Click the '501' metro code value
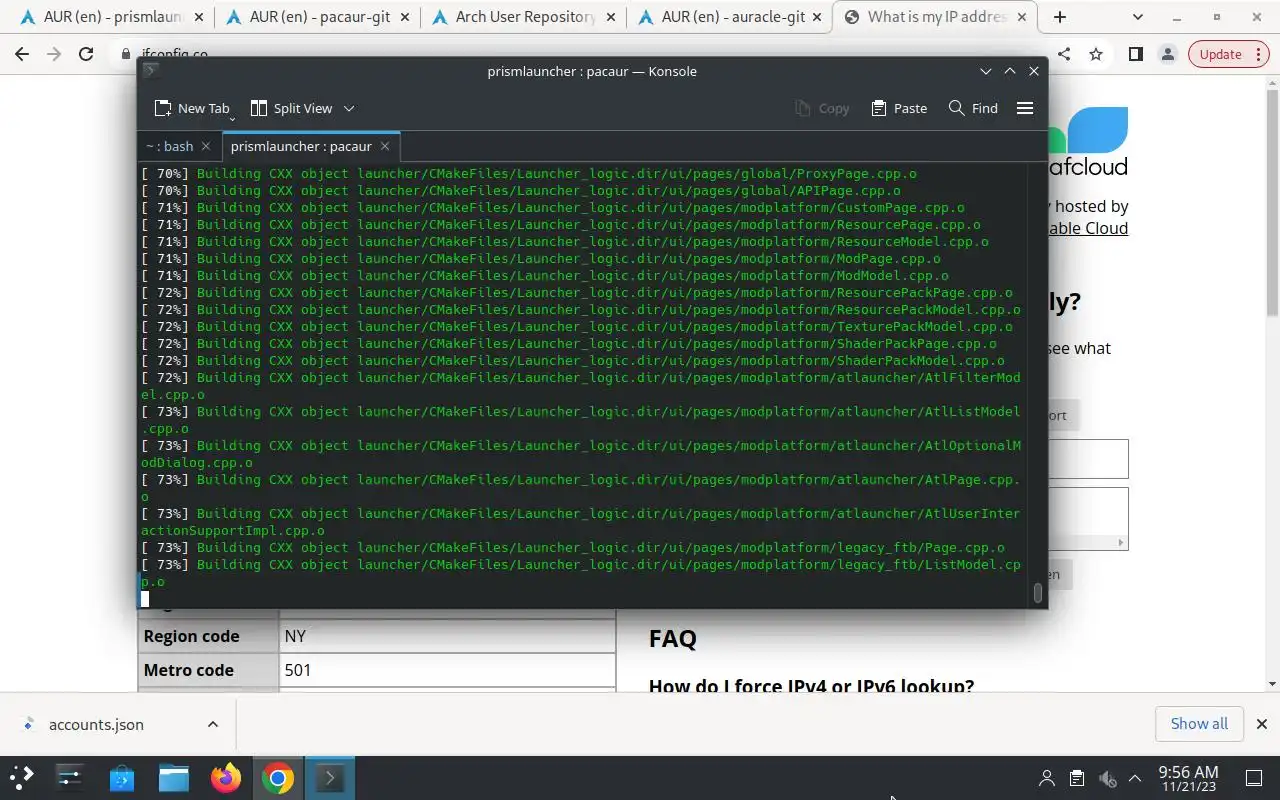1280x800 pixels. 447,670
